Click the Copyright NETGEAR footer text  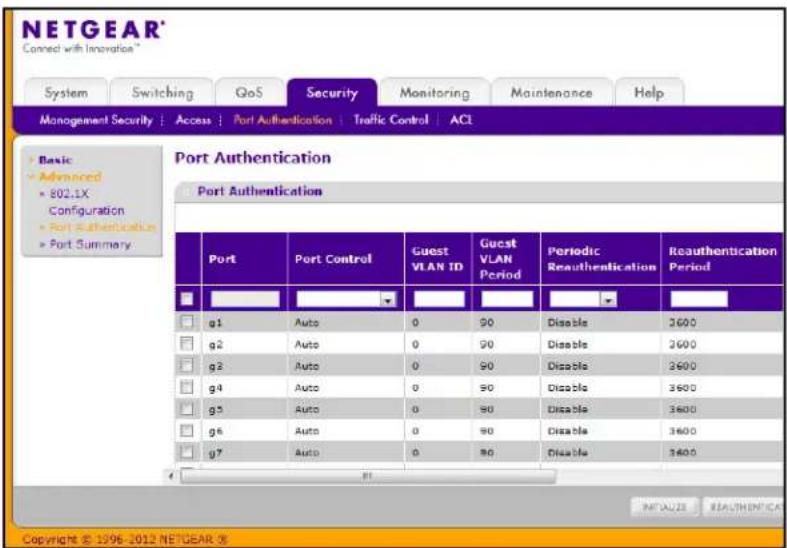coord(125,540)
